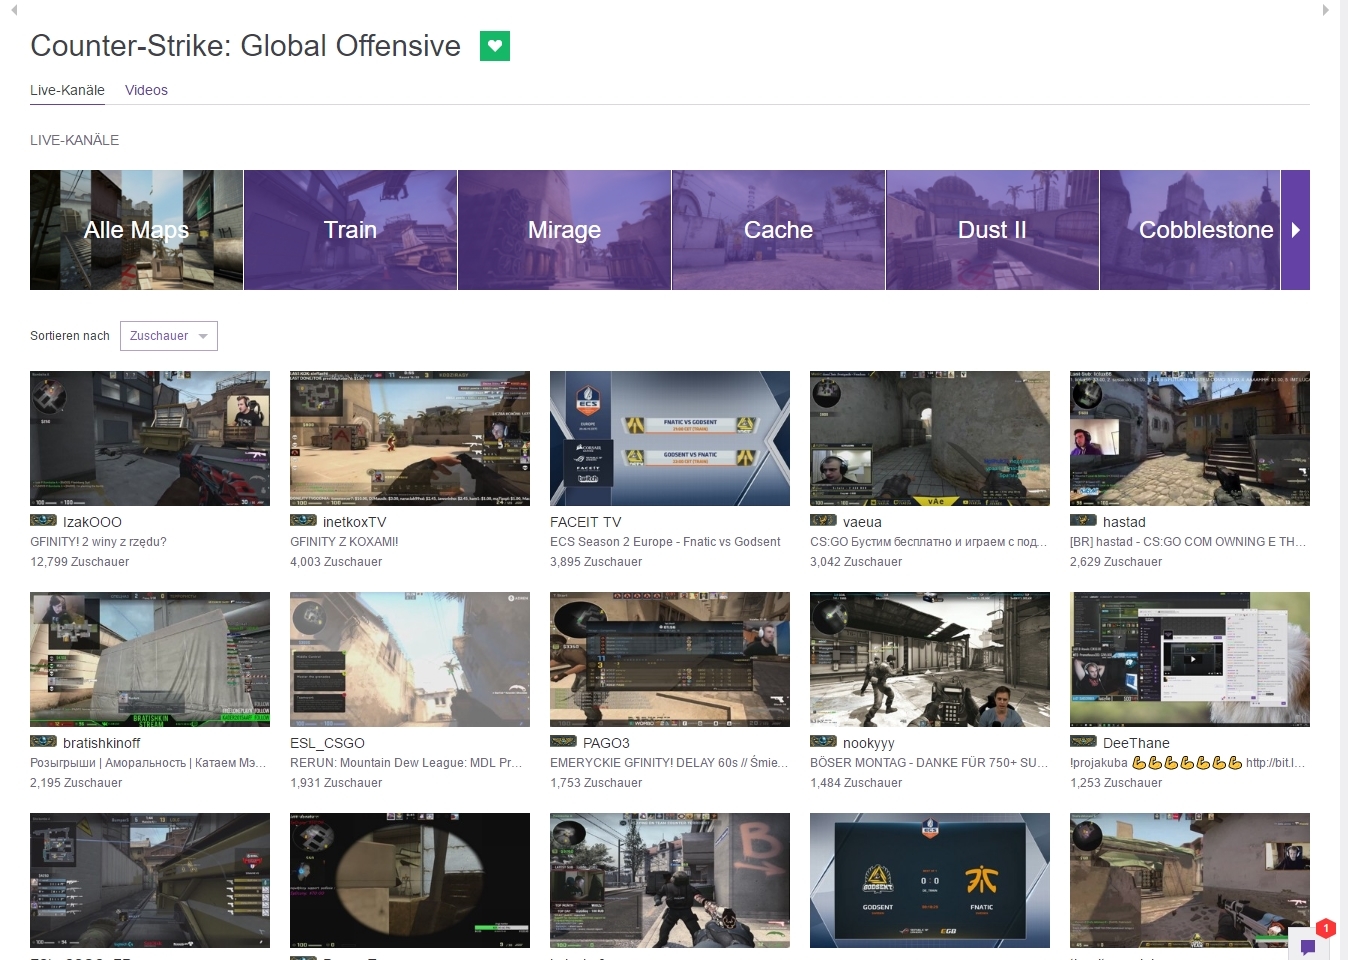Open PAGO3 stream thumbnail
The height and width of the screenshot is (960, 1348).
(670, 659)
